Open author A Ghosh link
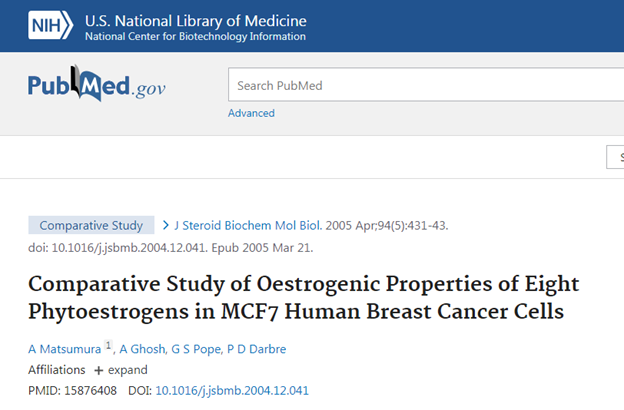Screen dimensions: 624x410 (x=142, y=349)
